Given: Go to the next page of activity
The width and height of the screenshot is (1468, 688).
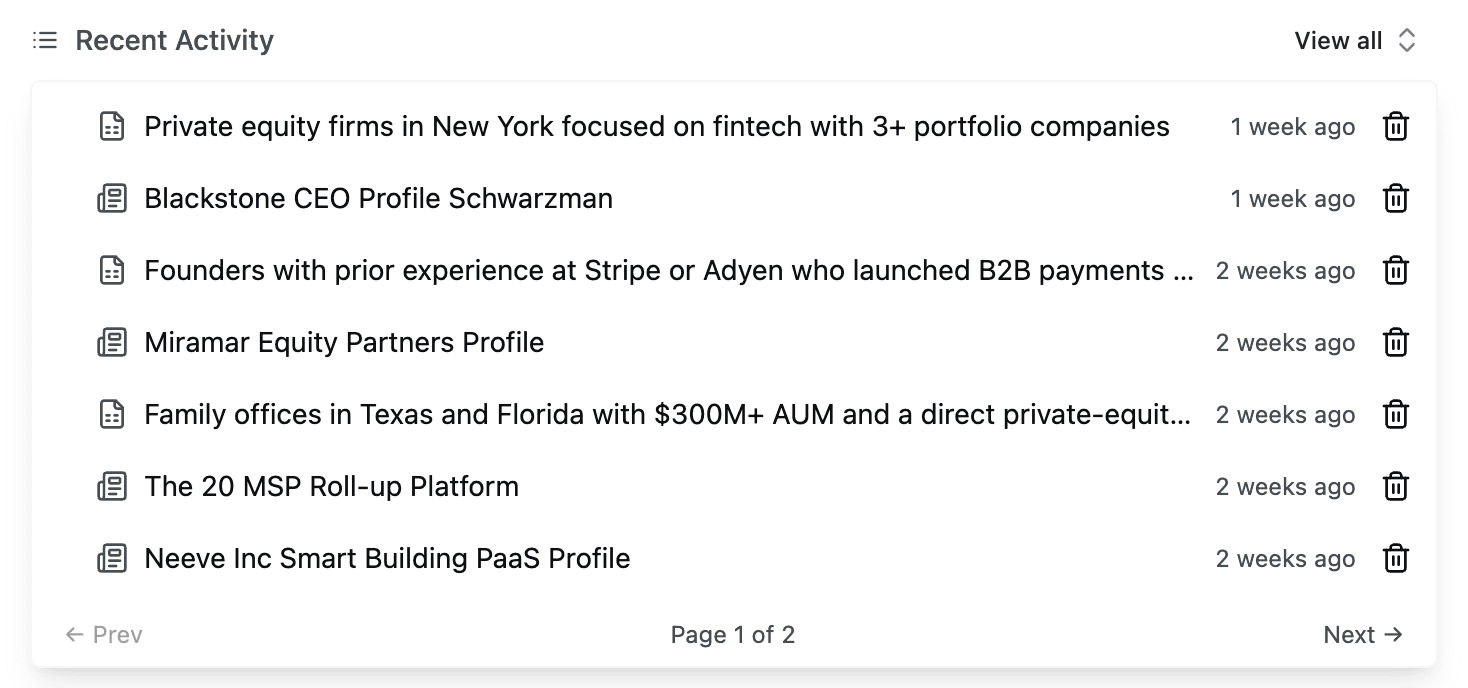Looking at the screenshot, I should pyautogui.click(x=1362, y=634).
